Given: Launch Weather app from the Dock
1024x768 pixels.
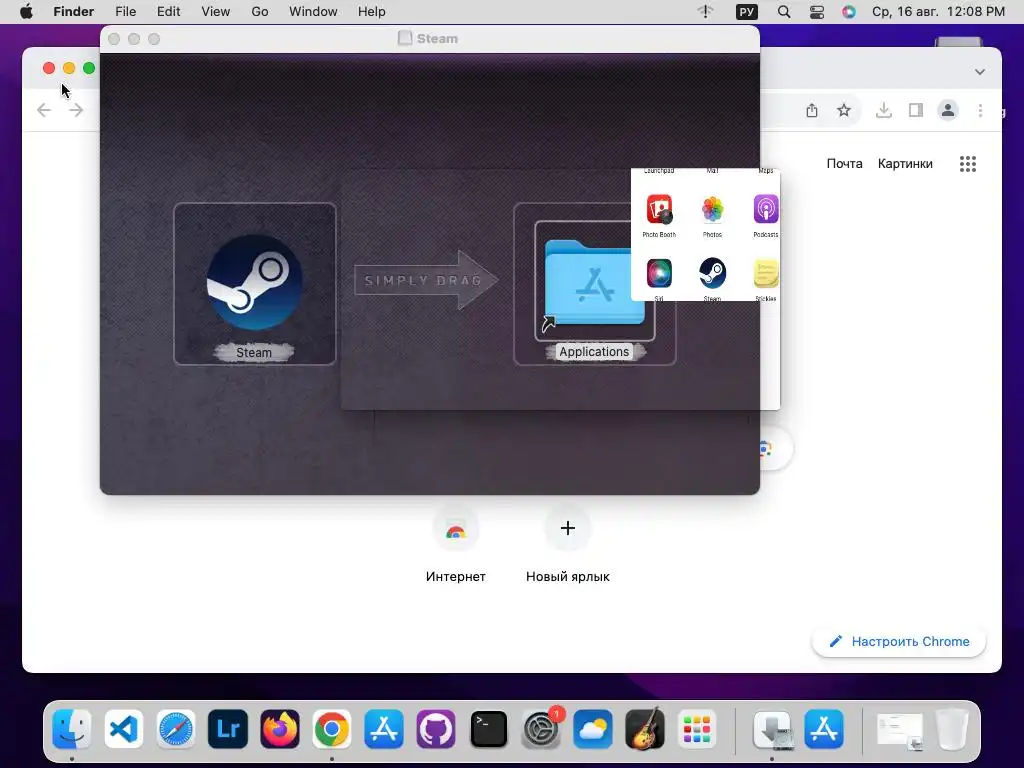Looking at the screenshot, I should 593,729.
